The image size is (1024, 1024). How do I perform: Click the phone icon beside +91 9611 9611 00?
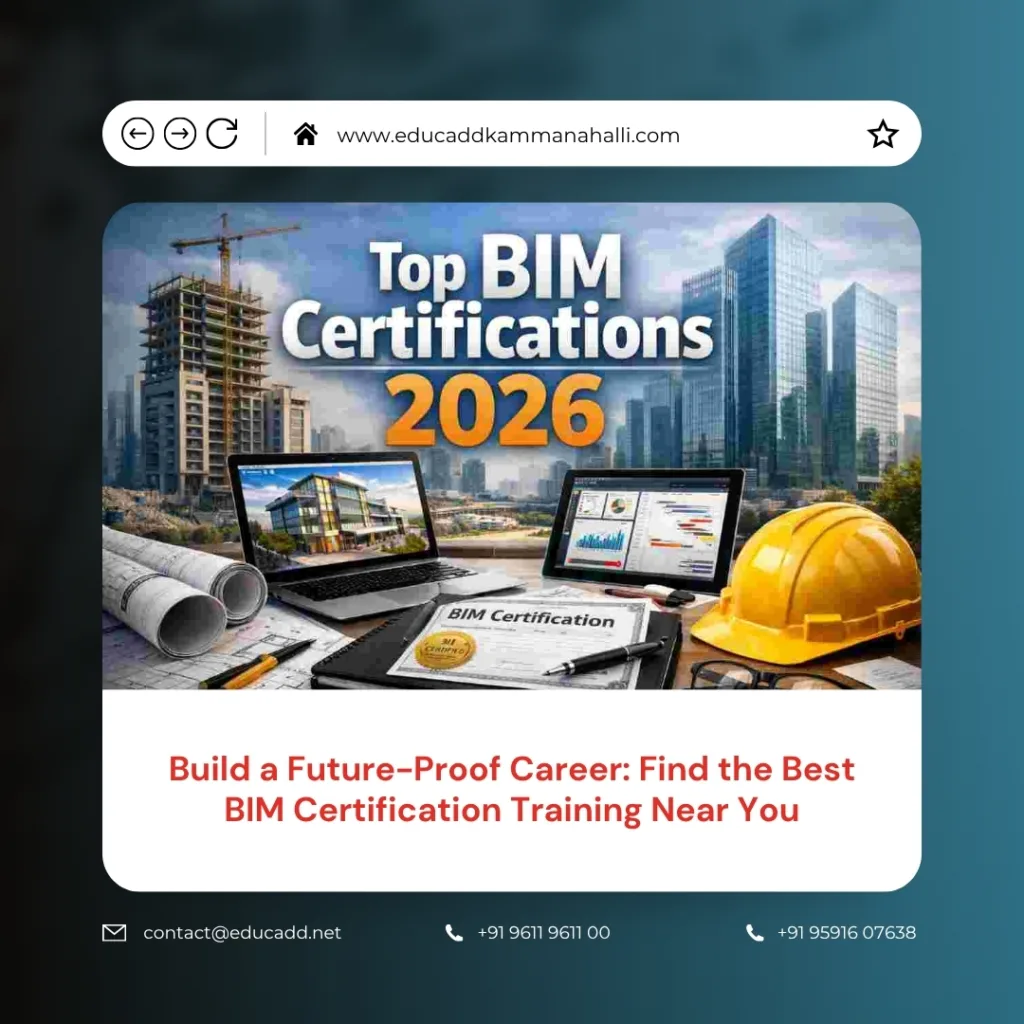453,933
